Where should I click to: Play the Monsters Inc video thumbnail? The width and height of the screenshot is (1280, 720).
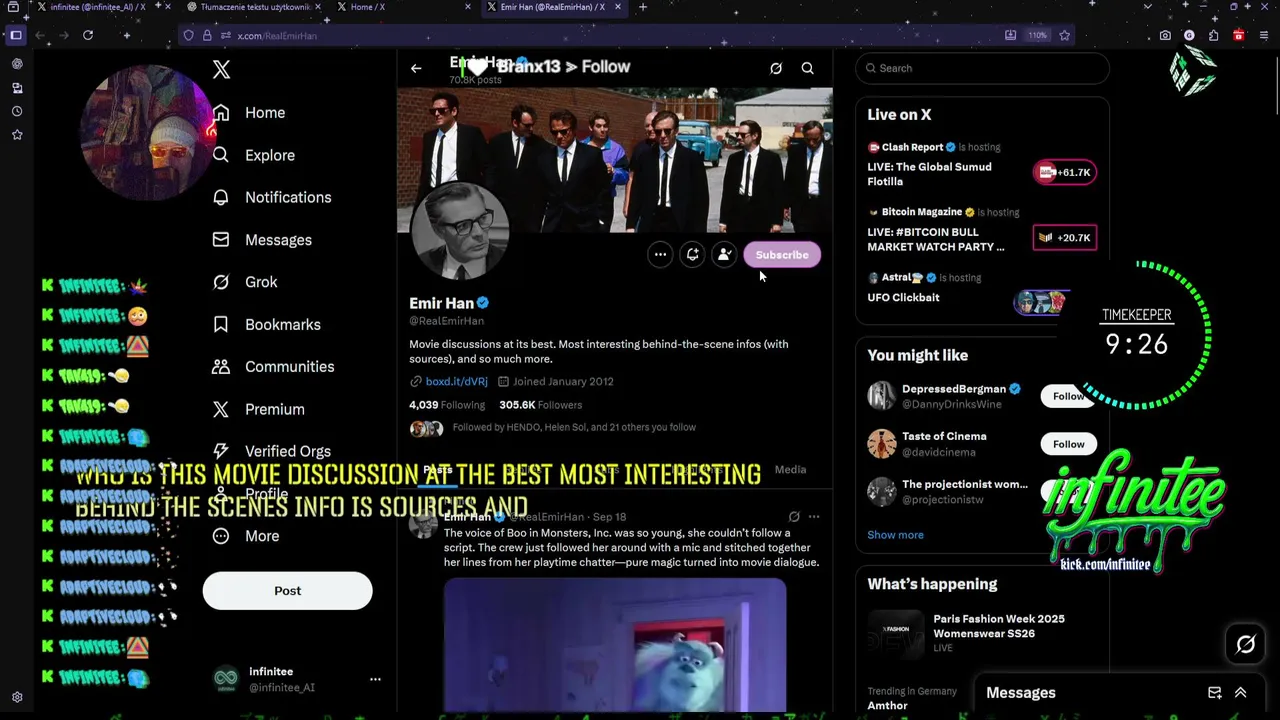click(x=615, y=644)
